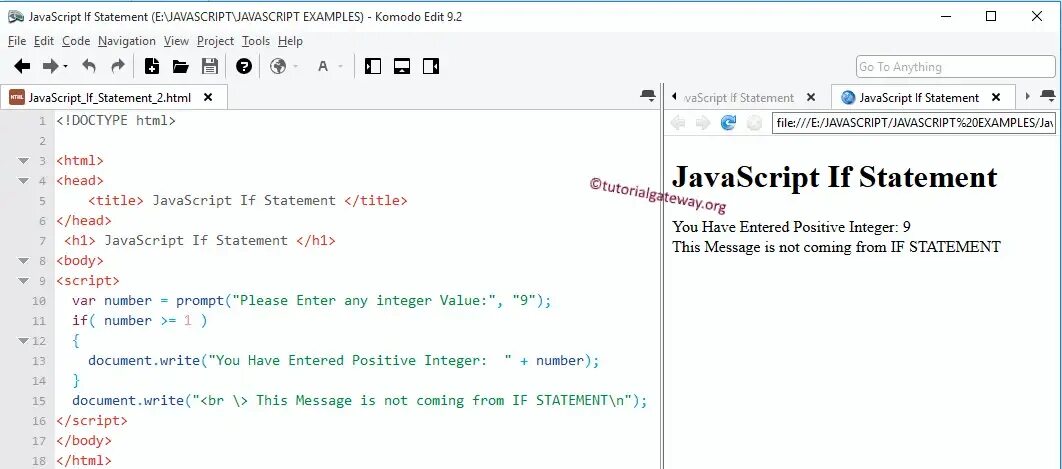This screenshot has width=1062, height=469.
Task: Go forward with the toolbar forward arrow
Action: click(51, 66)
